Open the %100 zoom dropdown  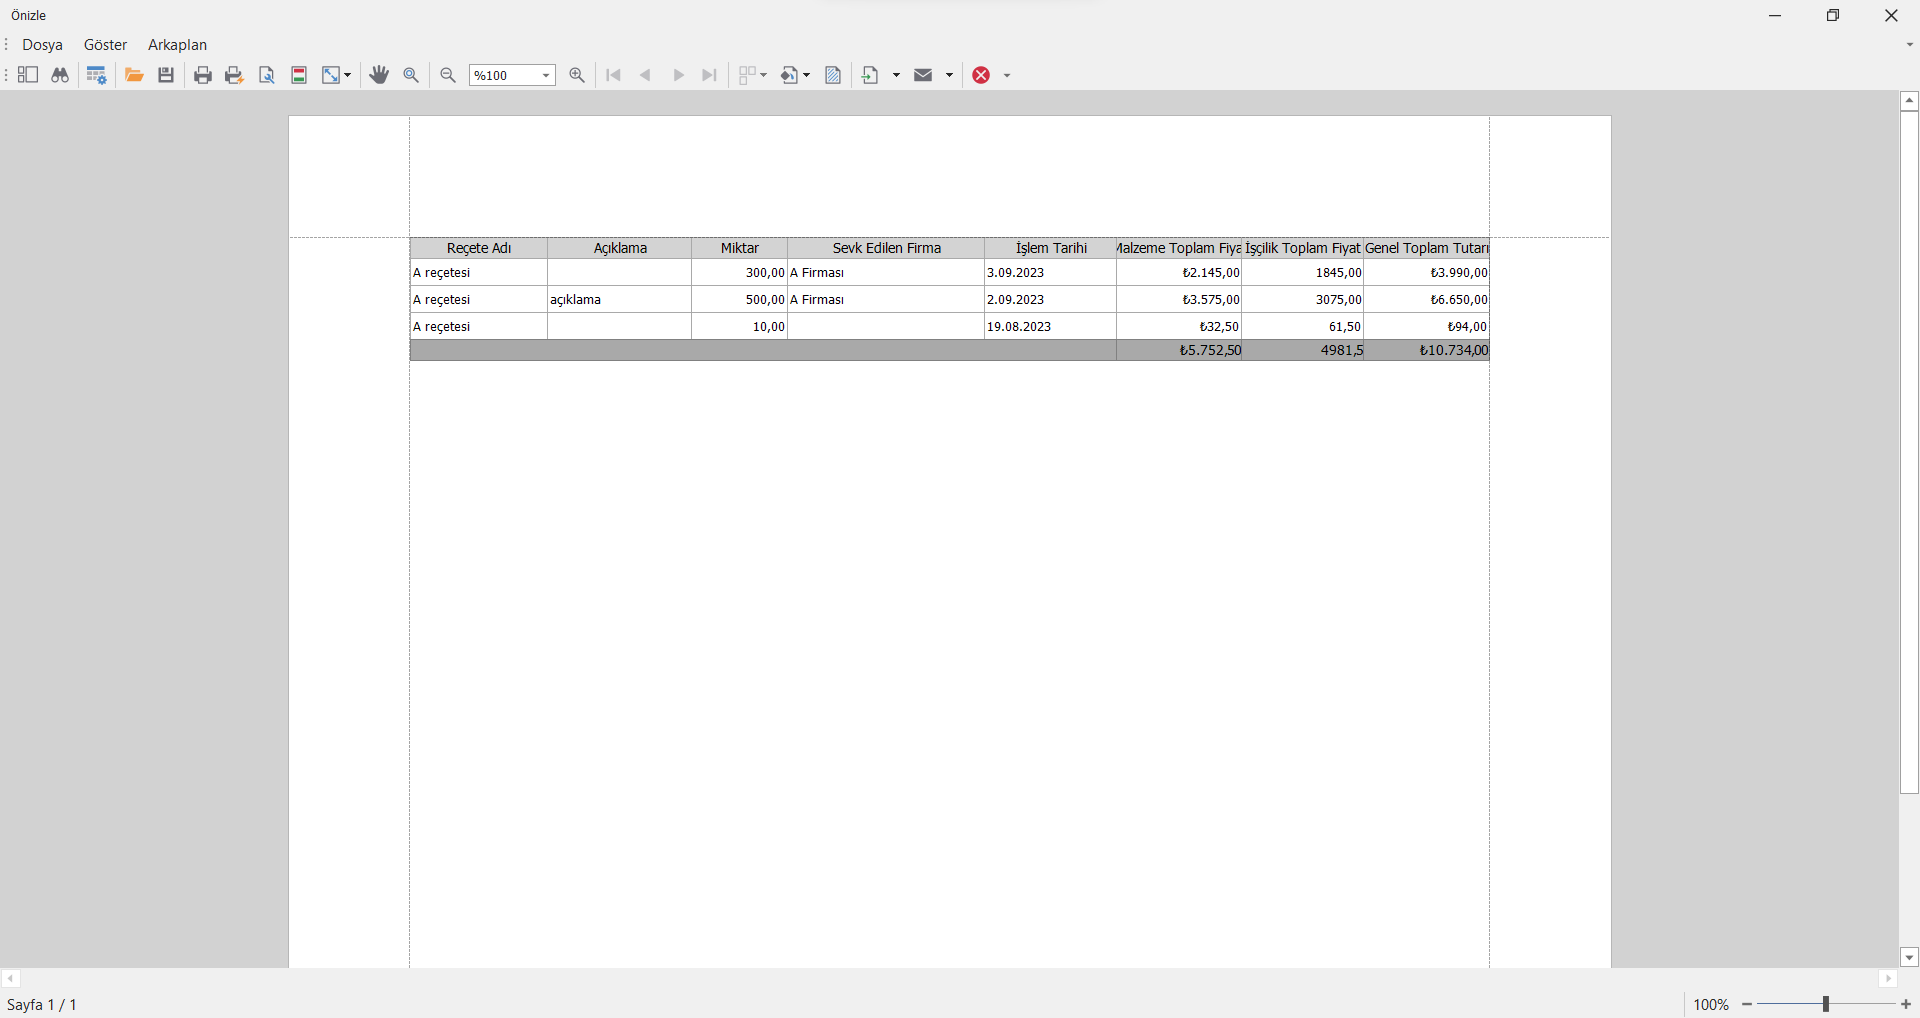(x=546, y=75)
